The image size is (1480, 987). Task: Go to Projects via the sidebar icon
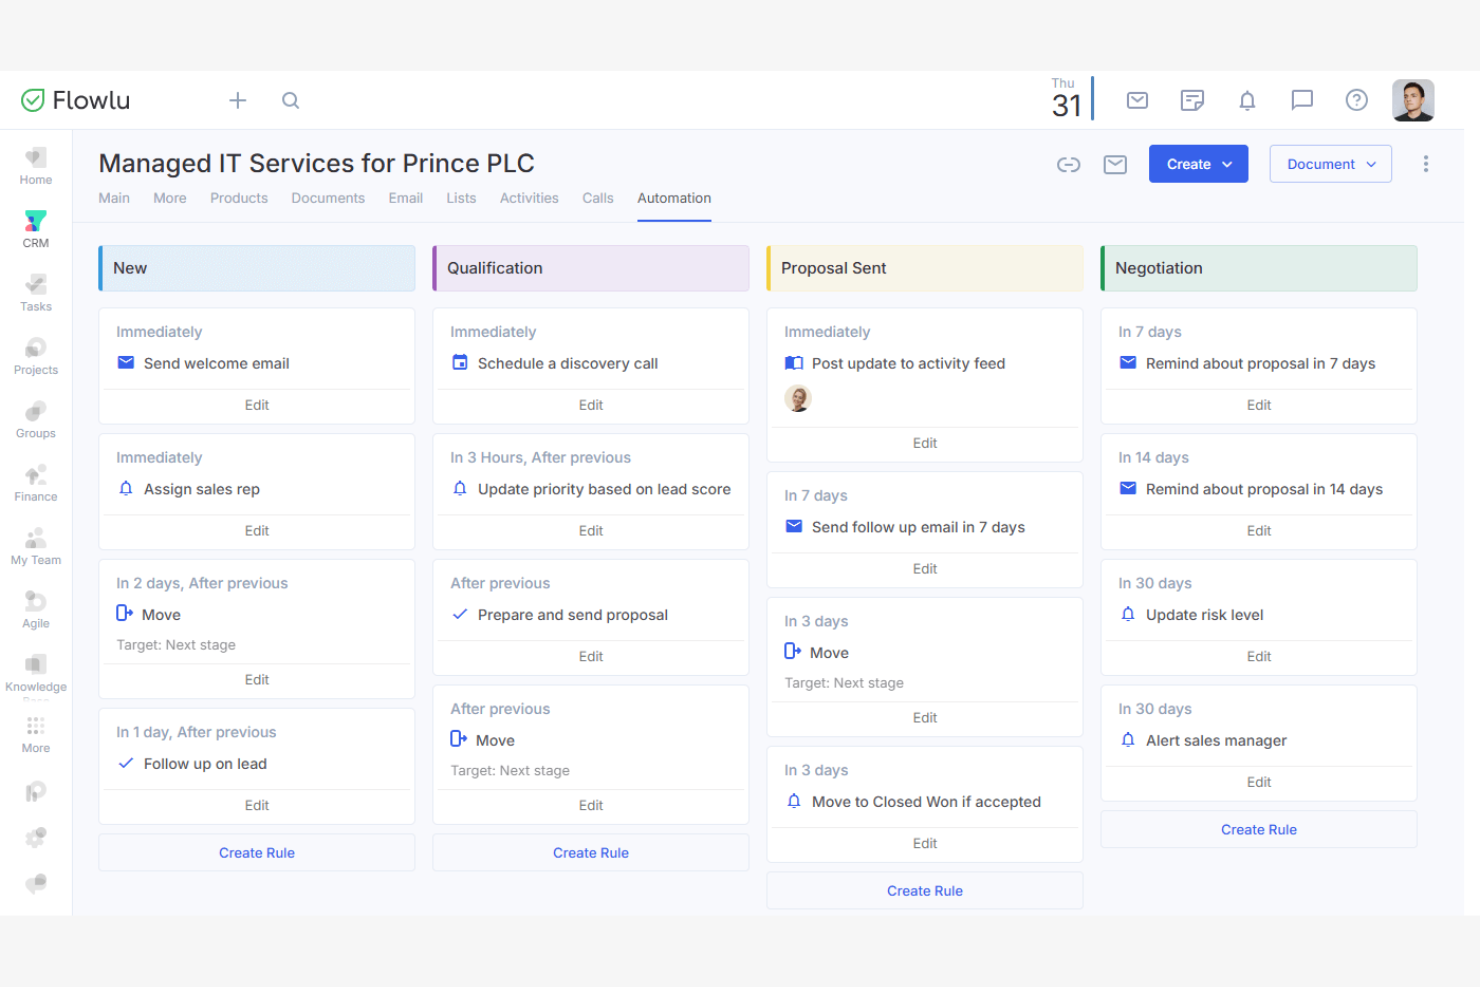35,355
